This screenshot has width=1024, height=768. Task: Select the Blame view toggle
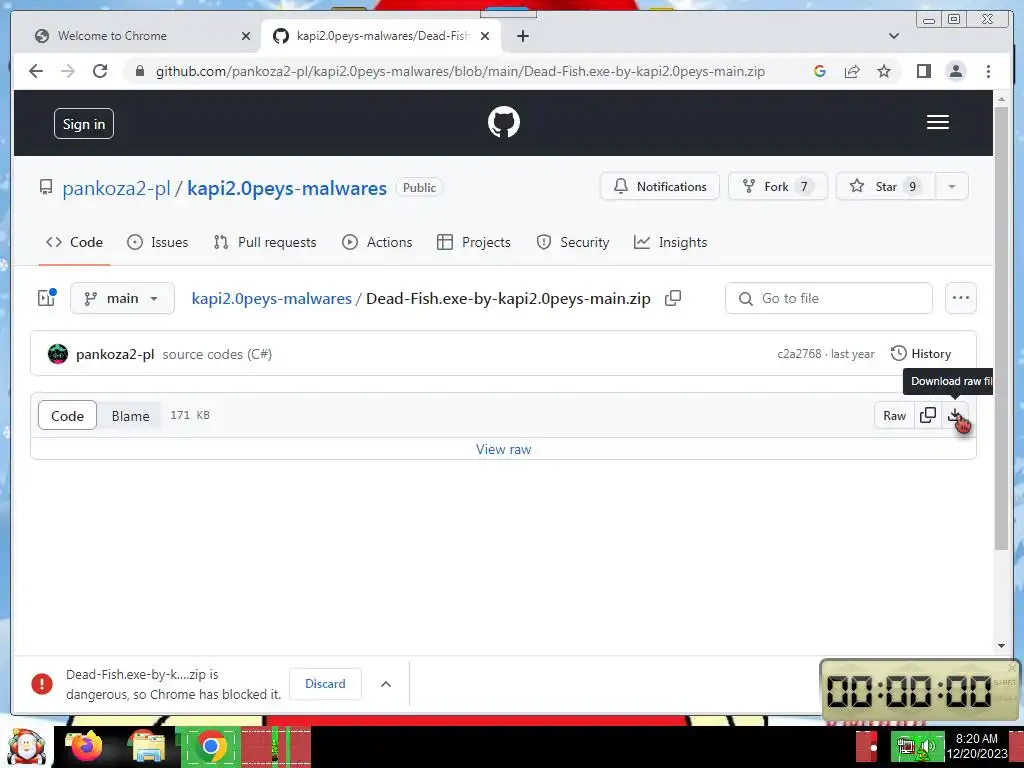130,416
